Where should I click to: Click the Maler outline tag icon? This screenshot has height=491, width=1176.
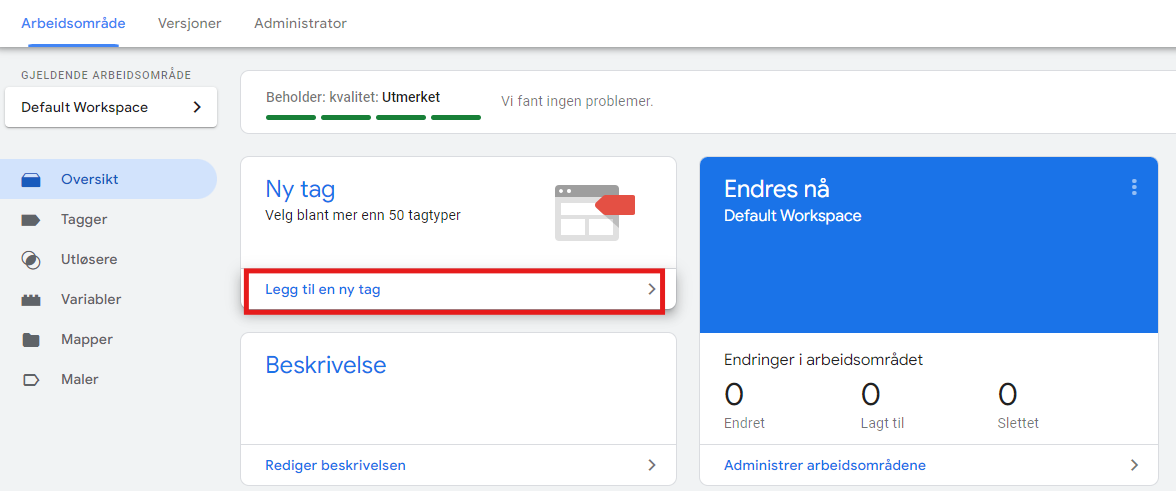[x=31, y=380]
